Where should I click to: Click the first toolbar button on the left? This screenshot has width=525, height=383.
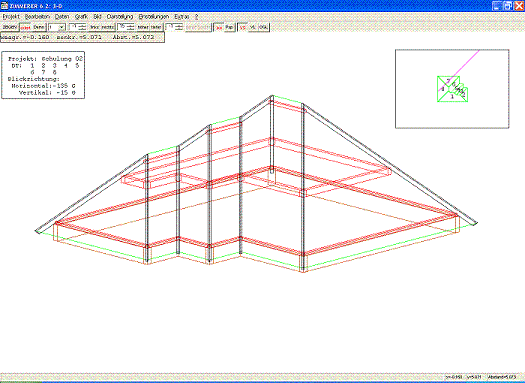pos(10,27)
